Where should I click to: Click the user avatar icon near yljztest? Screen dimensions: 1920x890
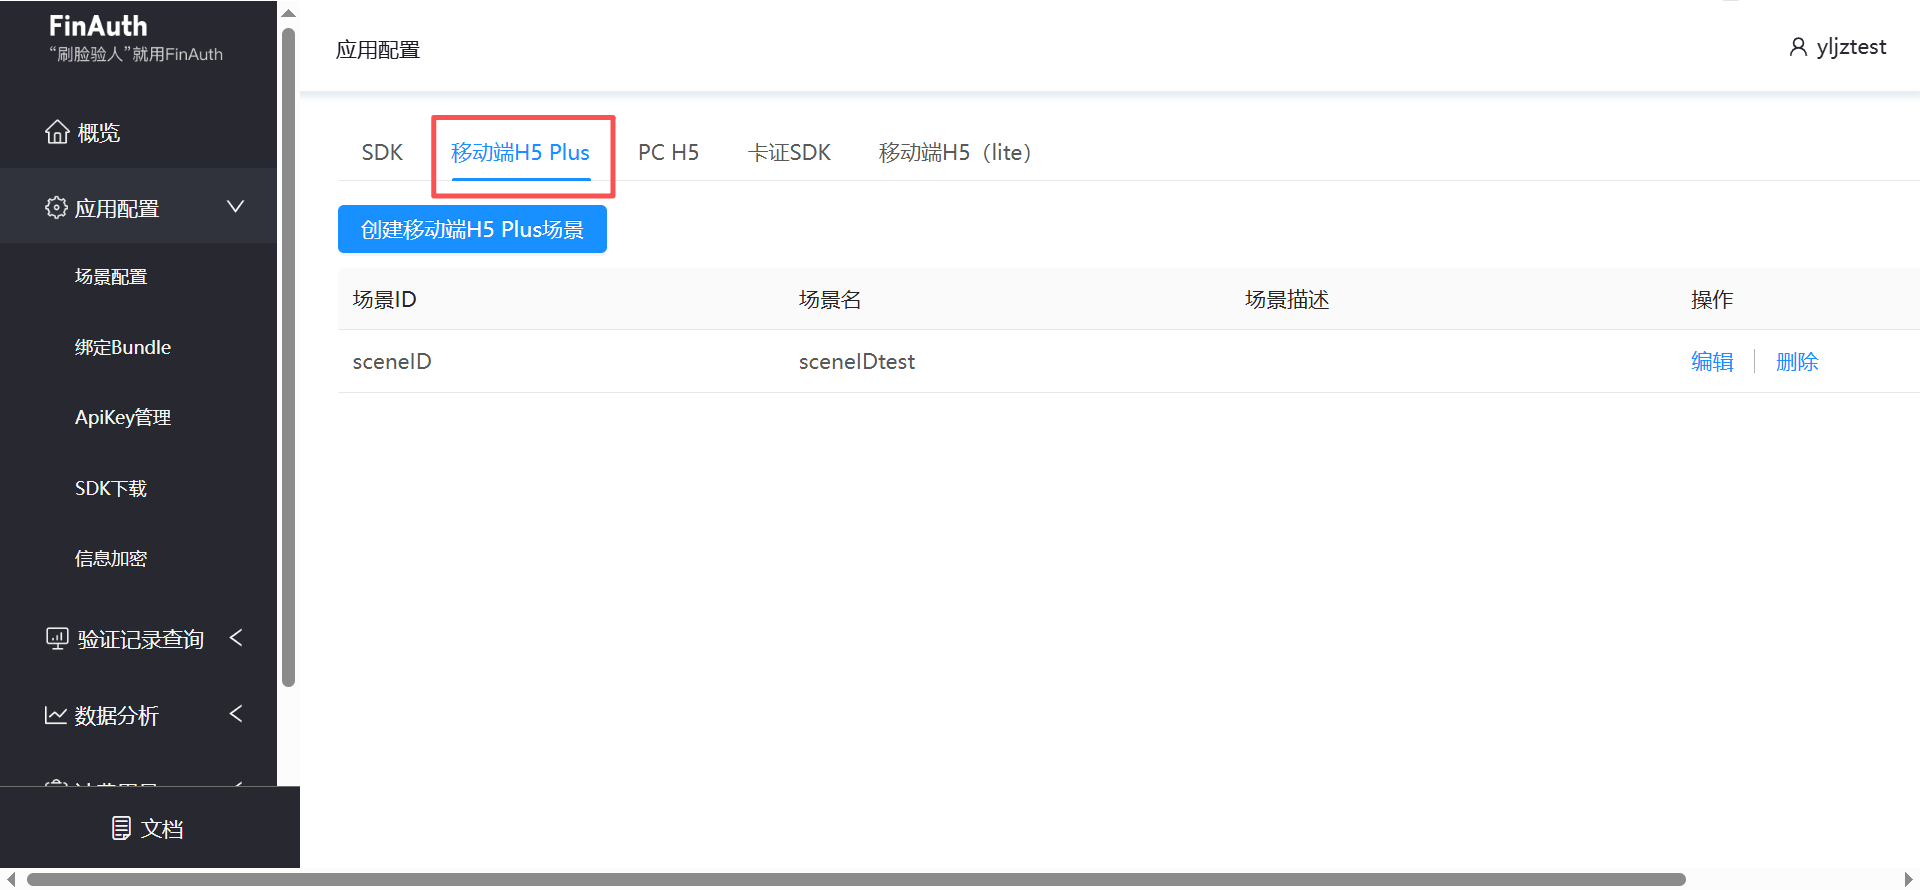point(1797,47)
